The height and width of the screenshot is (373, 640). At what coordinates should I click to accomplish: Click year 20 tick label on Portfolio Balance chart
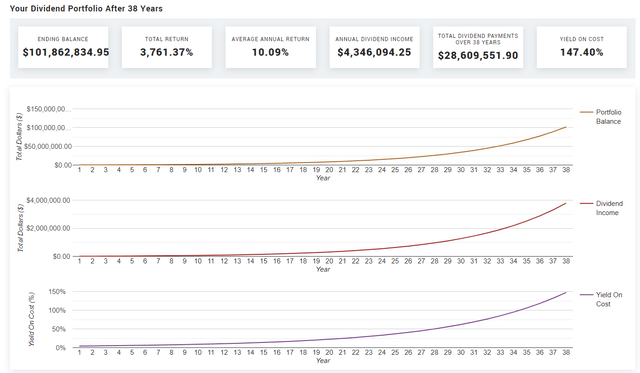pos(329,170)
